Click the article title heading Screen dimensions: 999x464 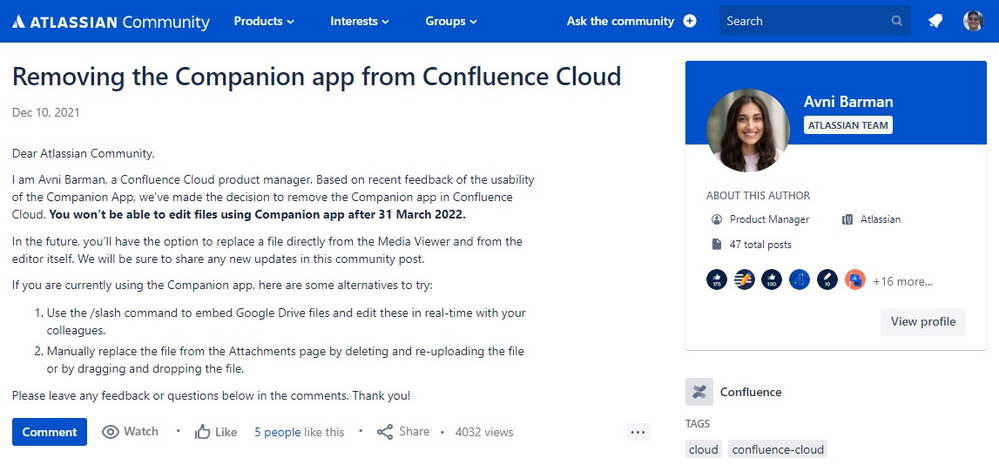[317, 76]
